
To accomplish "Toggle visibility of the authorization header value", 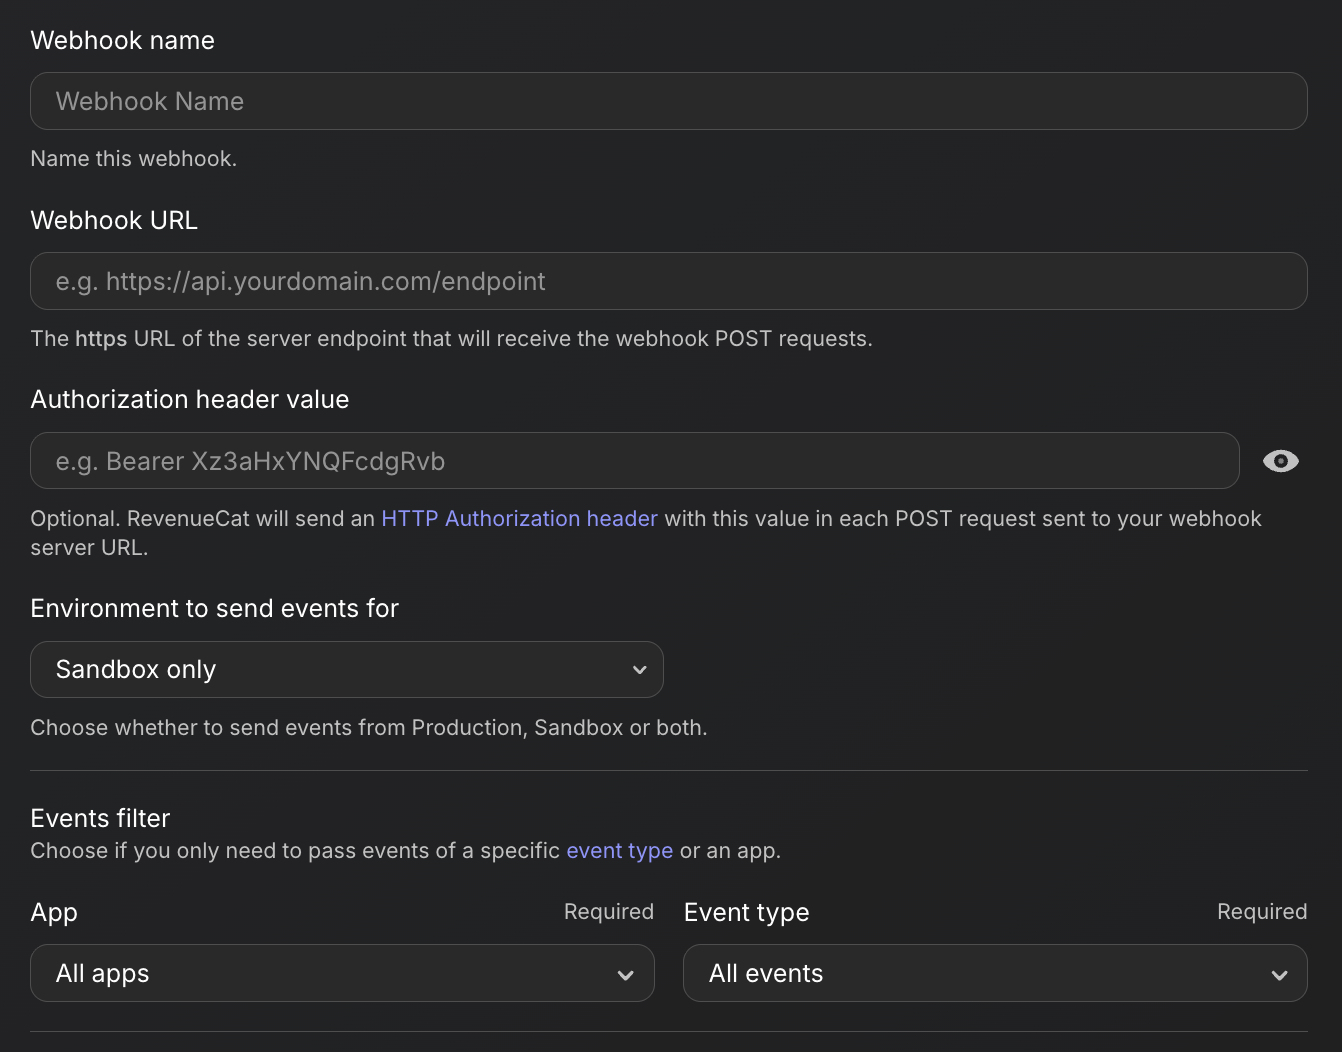I will [1281, 461].
